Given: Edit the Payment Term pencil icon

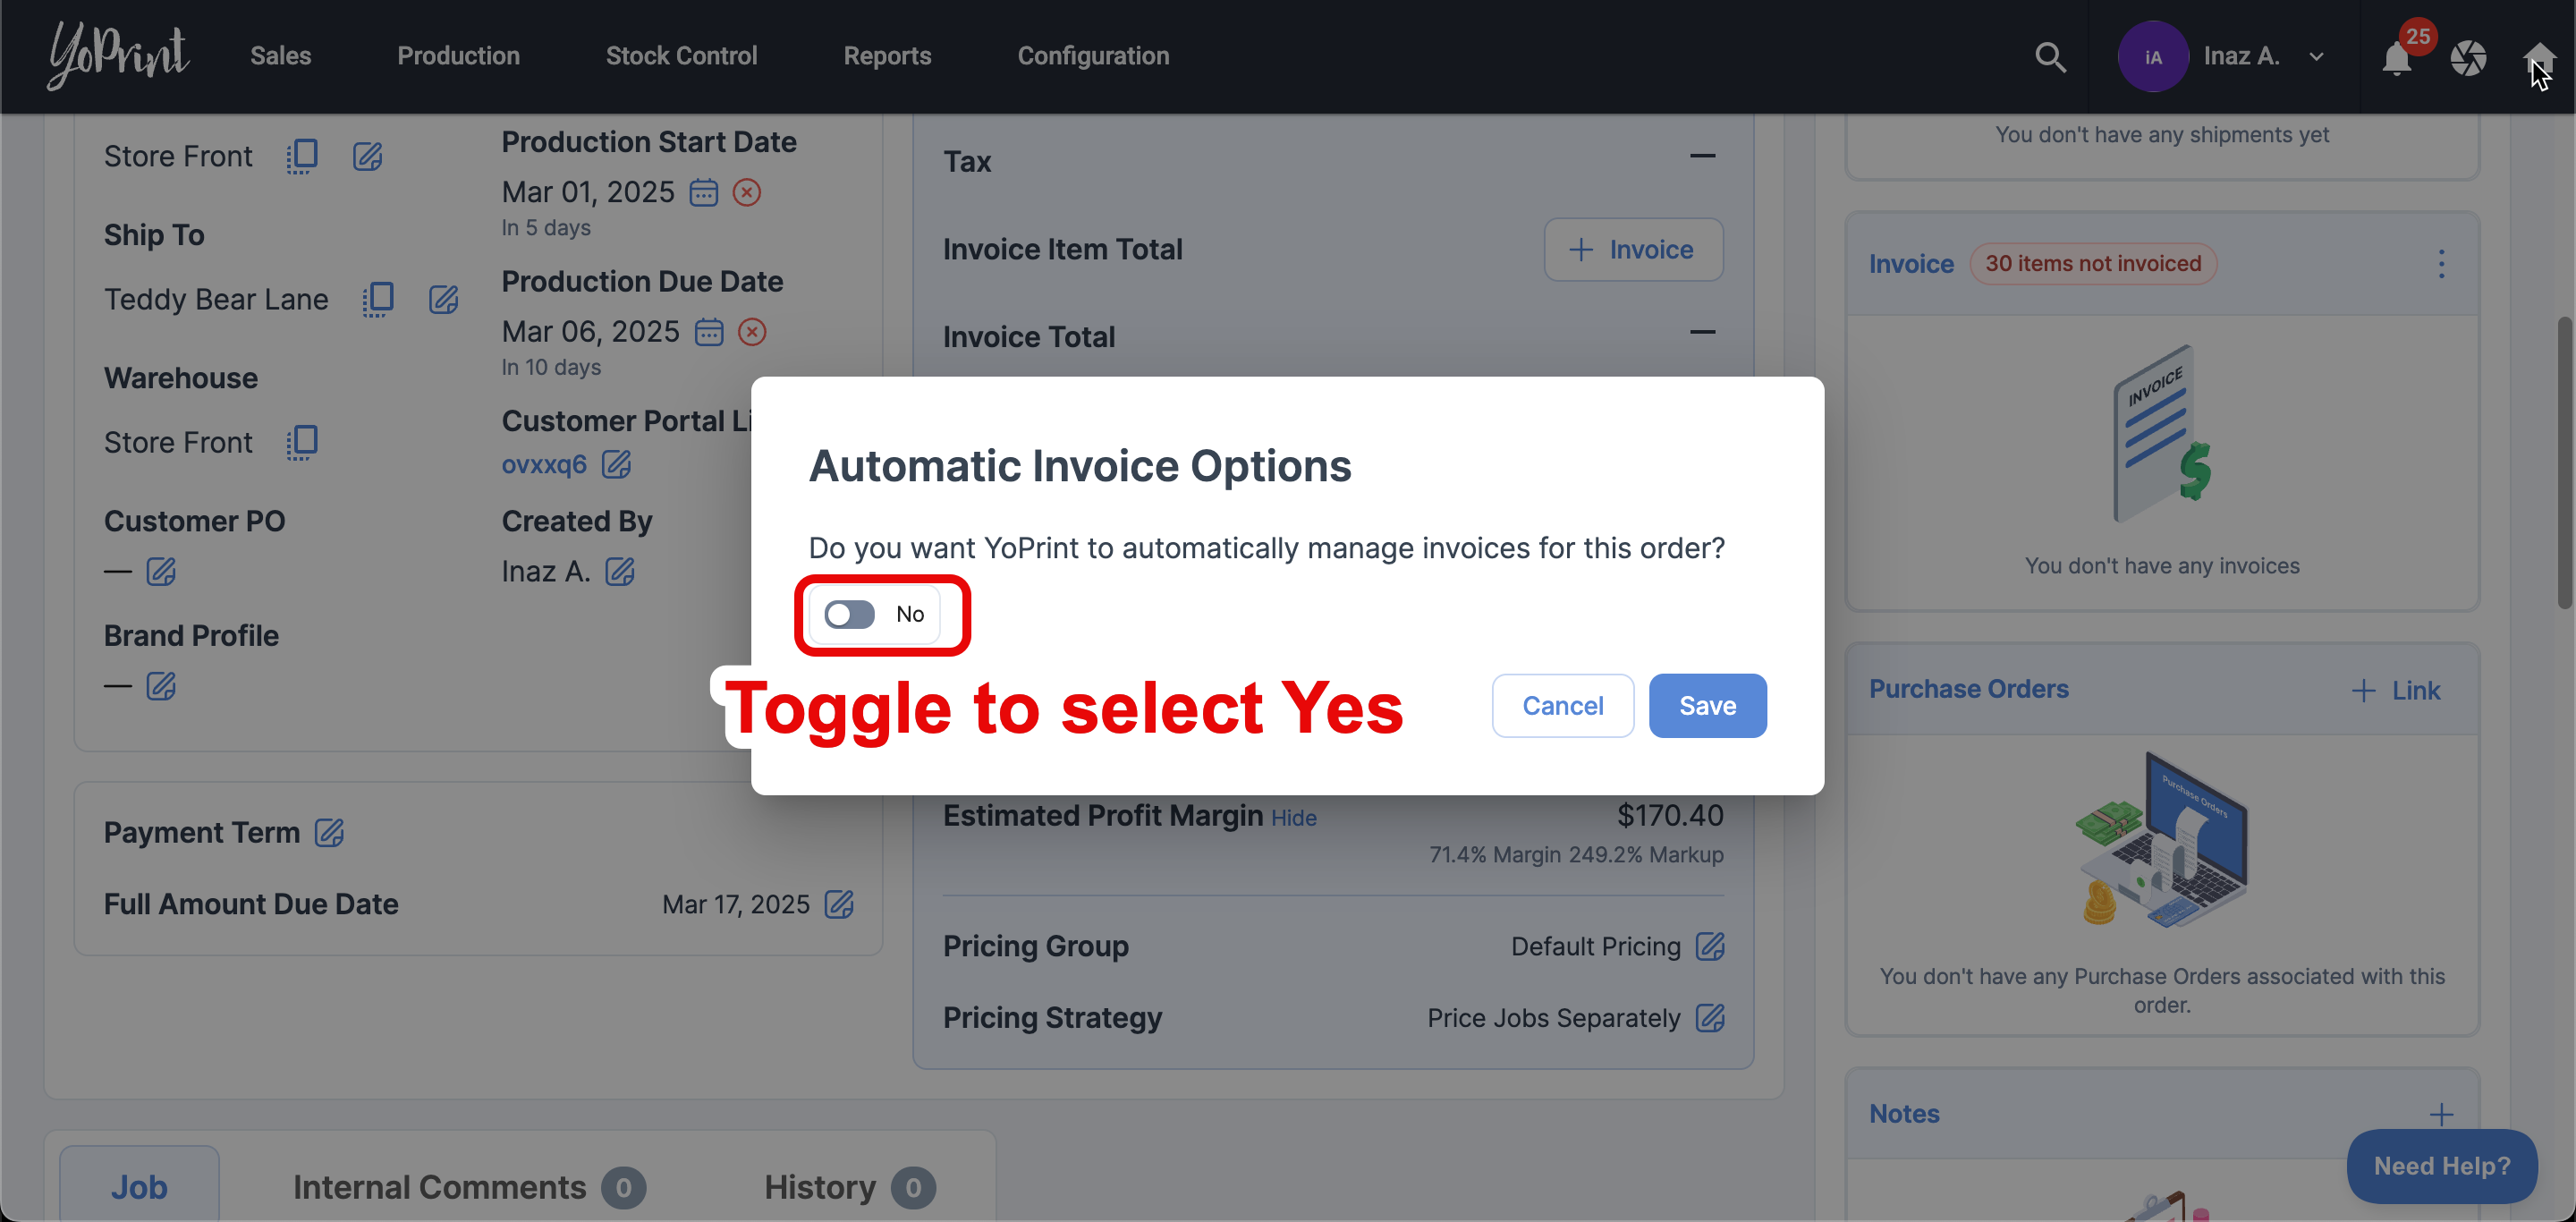Looking at the screenshot, I should click(x=329, y=833).
